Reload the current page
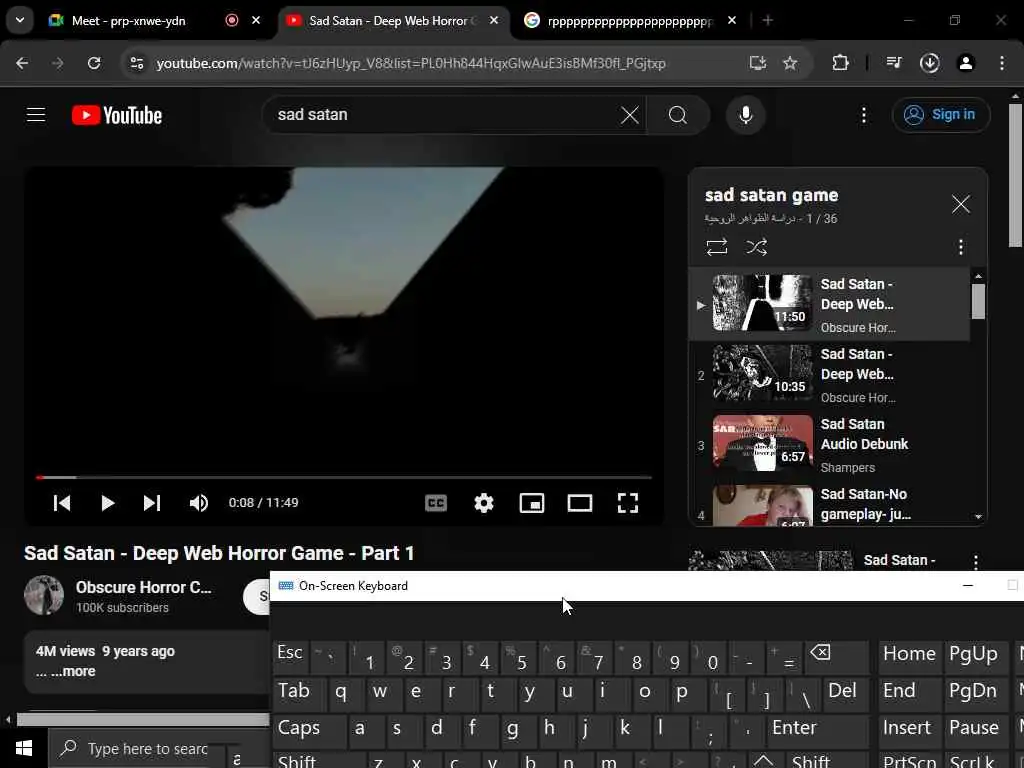The width and height of the screenshot is (1024, 768). pos(94,63)
